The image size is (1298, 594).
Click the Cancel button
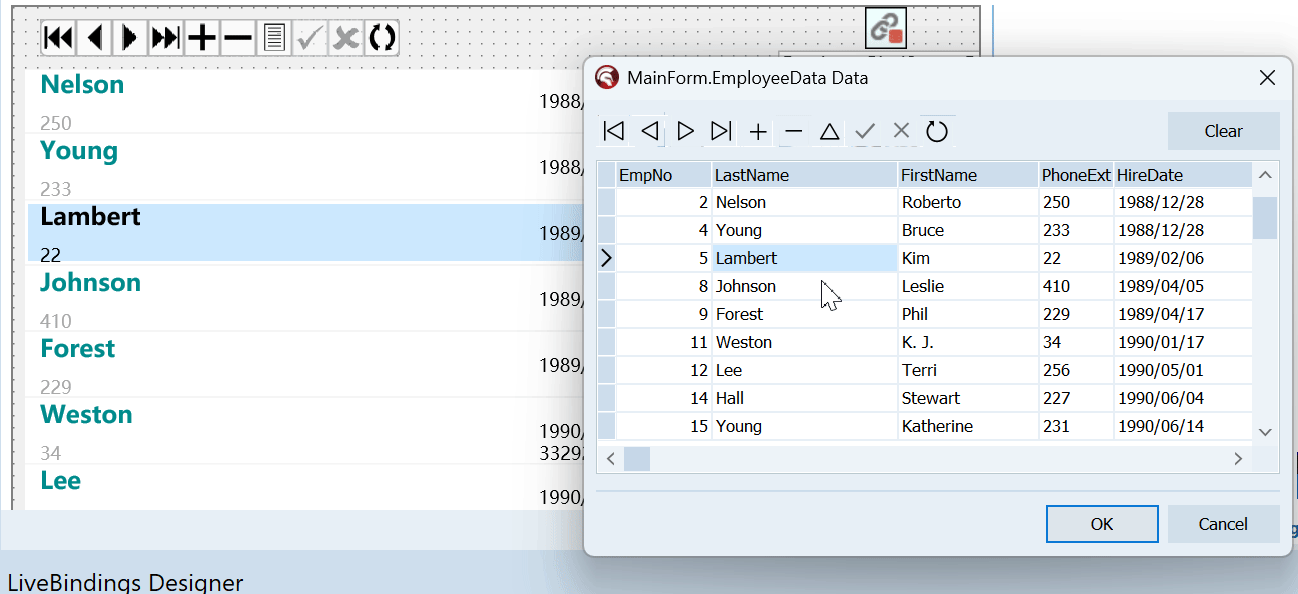coord(1223,524)
